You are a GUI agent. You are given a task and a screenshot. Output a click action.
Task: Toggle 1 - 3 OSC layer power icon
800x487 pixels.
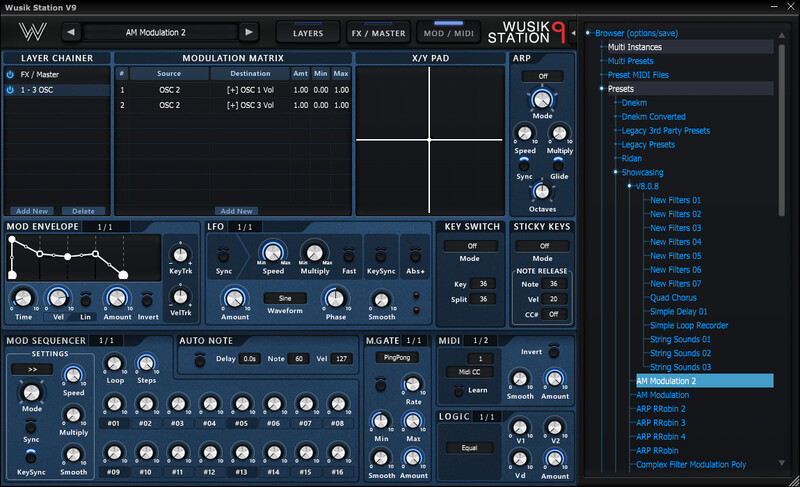coord(10,90)
